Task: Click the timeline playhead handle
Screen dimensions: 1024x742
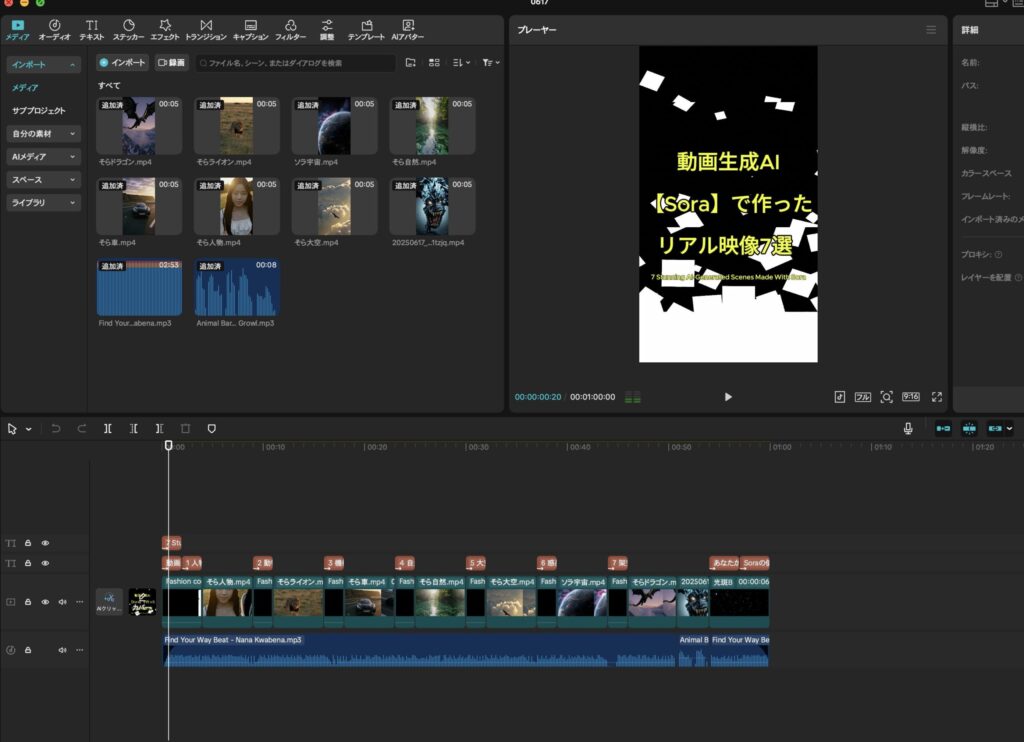Action: [x=168, y=445]
